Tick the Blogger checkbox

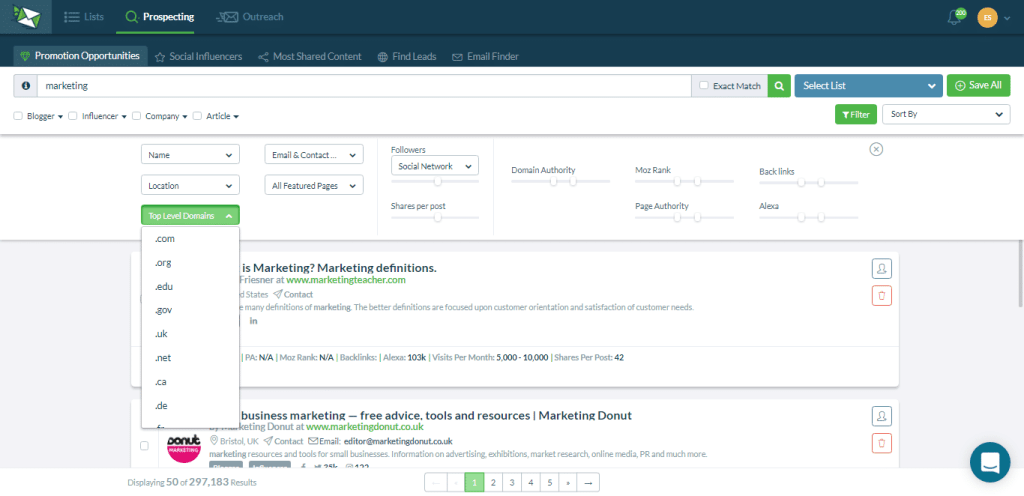pyautogui.click(x=18, y=116)
